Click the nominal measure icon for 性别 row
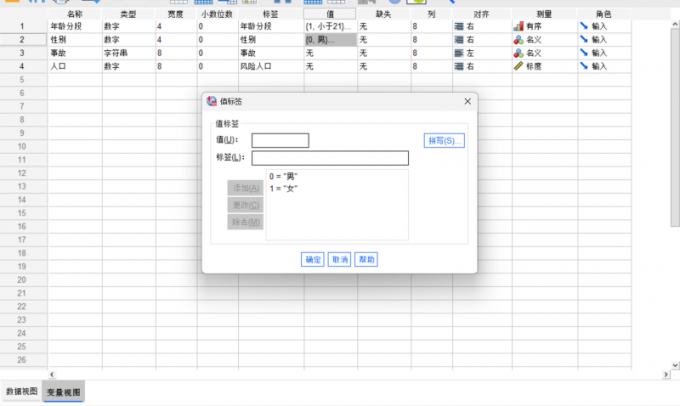This screenshot has width=680, height=406. [x=518, y=39]
